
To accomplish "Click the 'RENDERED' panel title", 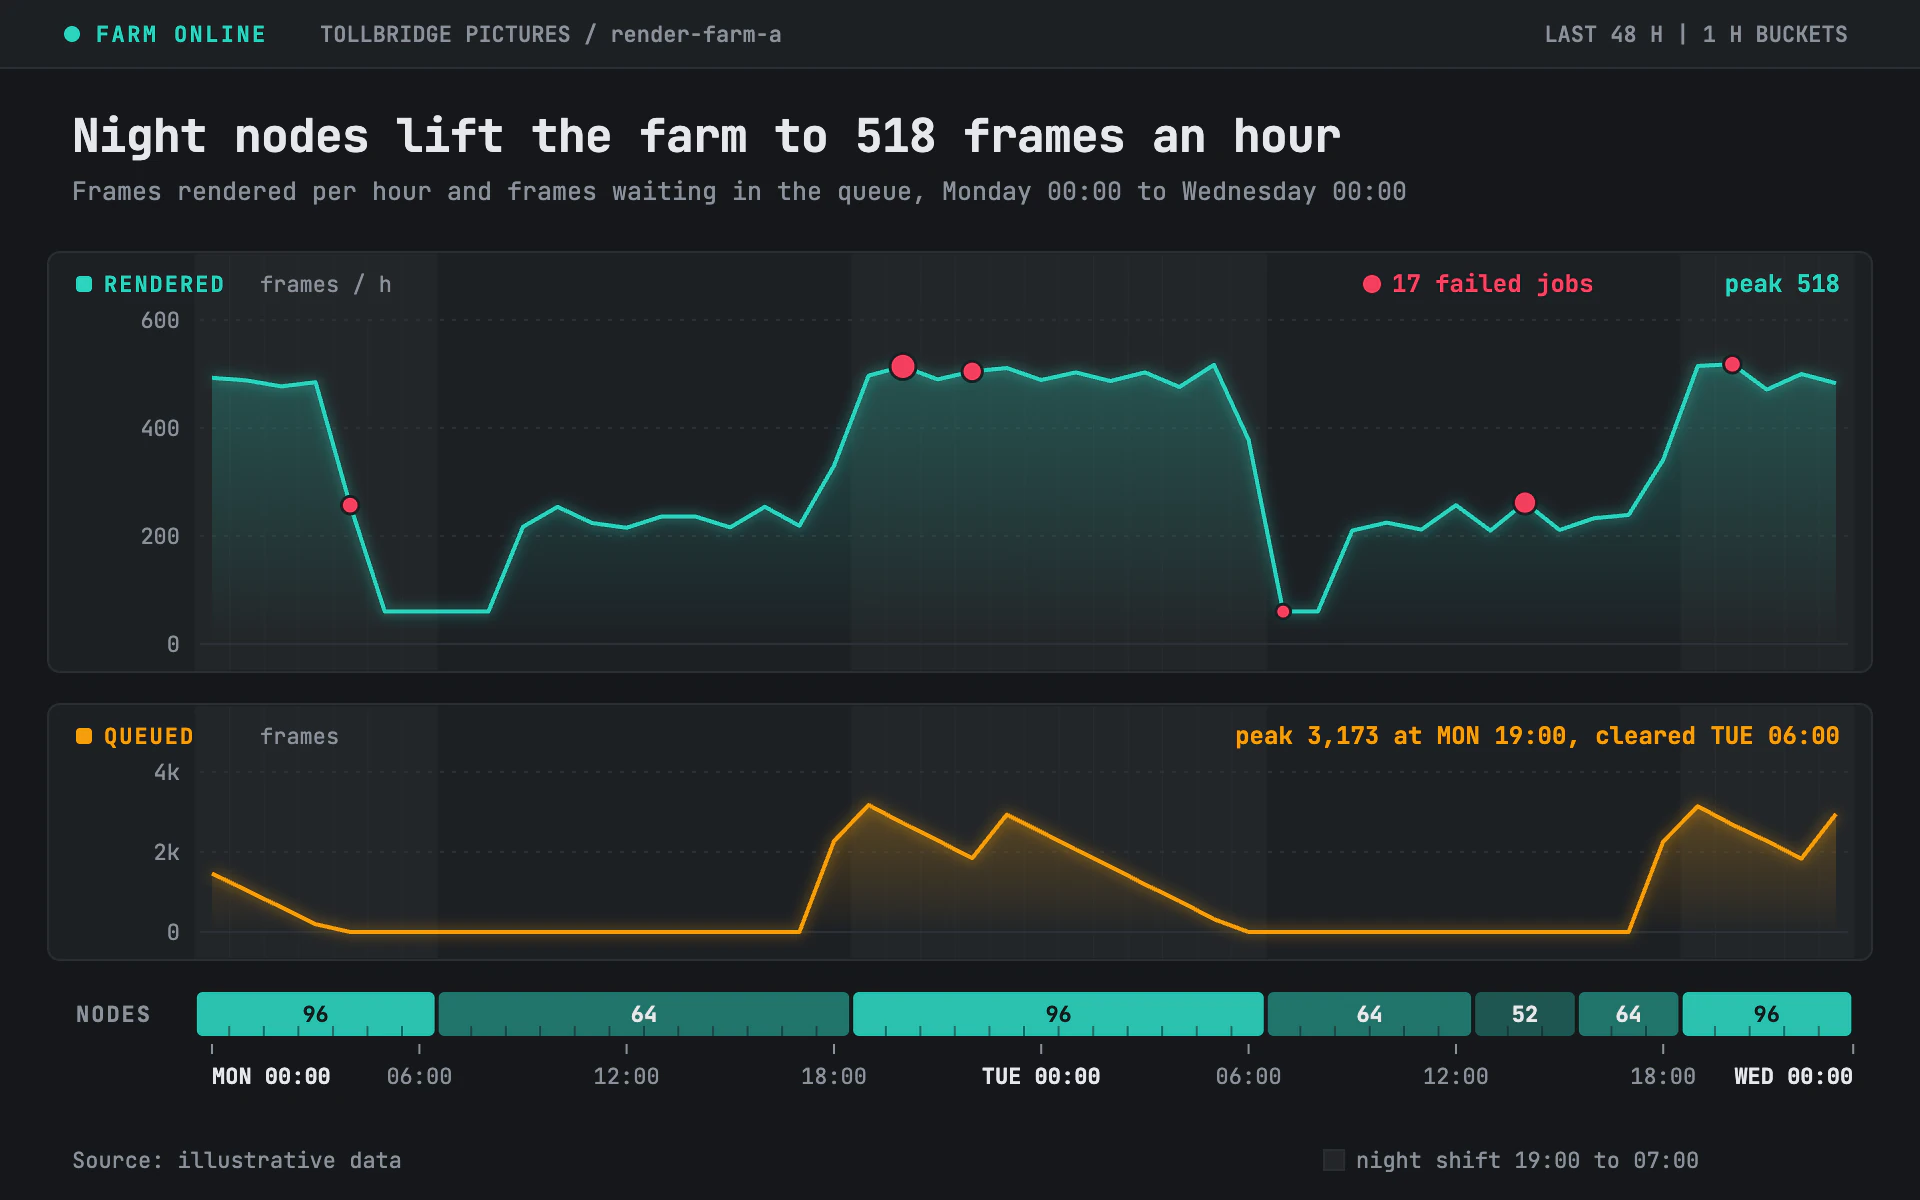I will point(164,284).
